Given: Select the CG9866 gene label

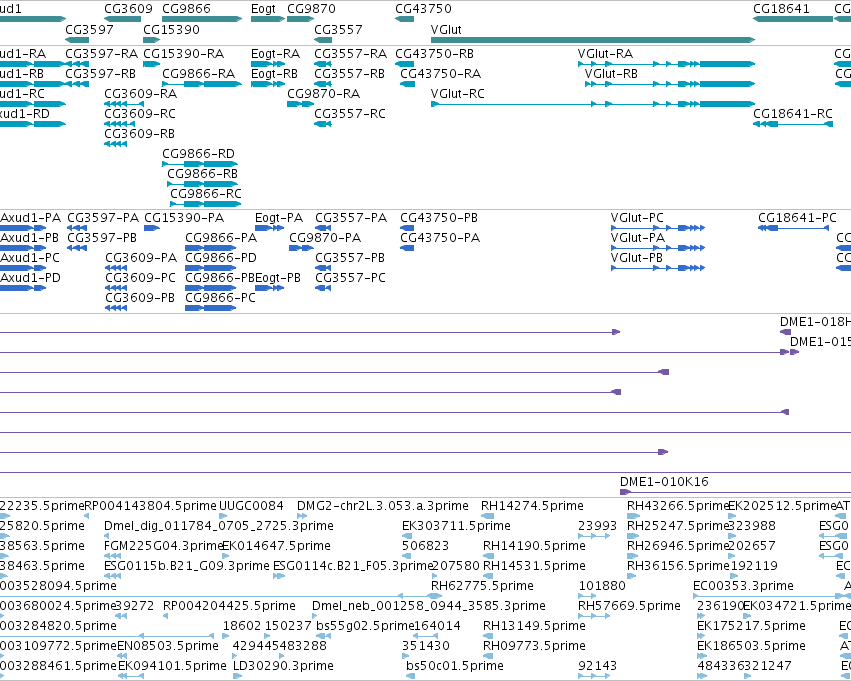Looking at the screenshot, I should (186, 9).
